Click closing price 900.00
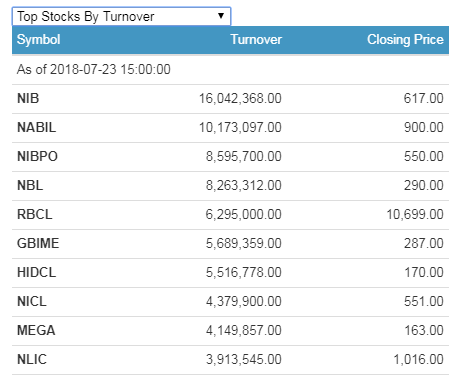Screen dimensions: 458x375 point(424,127)
